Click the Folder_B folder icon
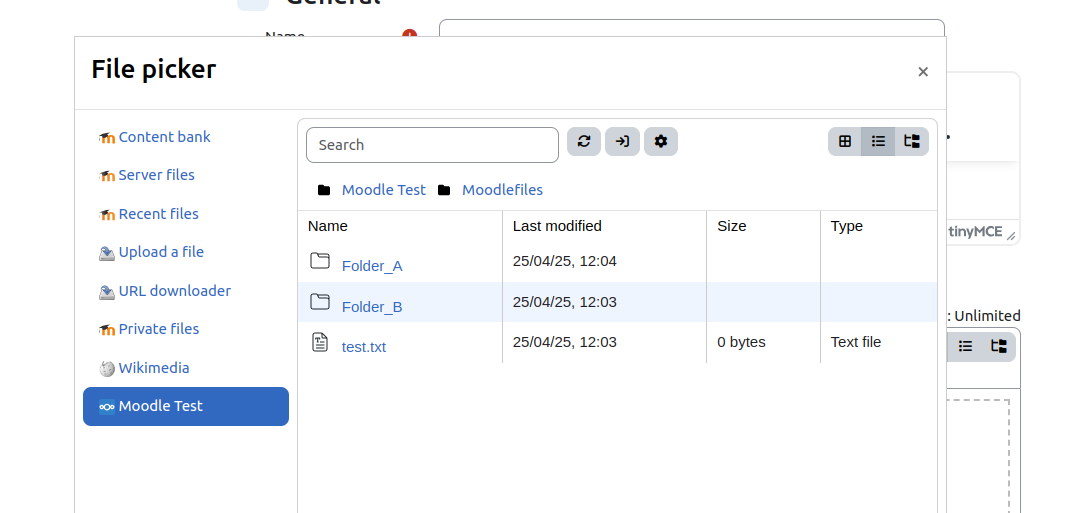Viewport: 1074px width, 513px height. click(x=320, y=301)
